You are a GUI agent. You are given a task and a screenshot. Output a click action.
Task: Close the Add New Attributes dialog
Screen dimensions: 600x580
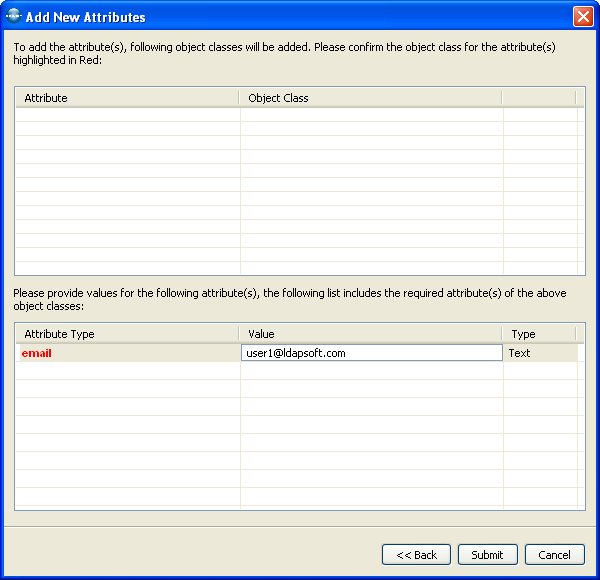(x=582, y=16)
